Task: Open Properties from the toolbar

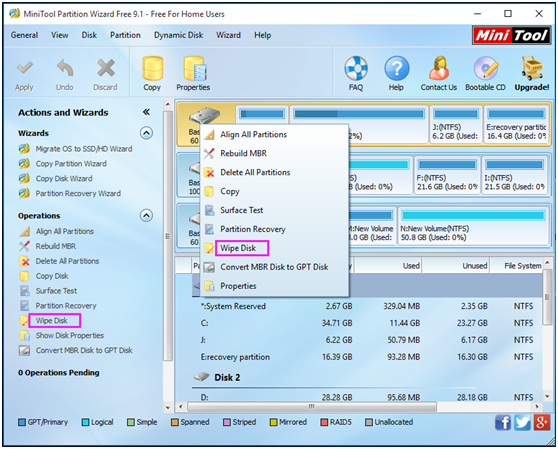Action: 193,74
